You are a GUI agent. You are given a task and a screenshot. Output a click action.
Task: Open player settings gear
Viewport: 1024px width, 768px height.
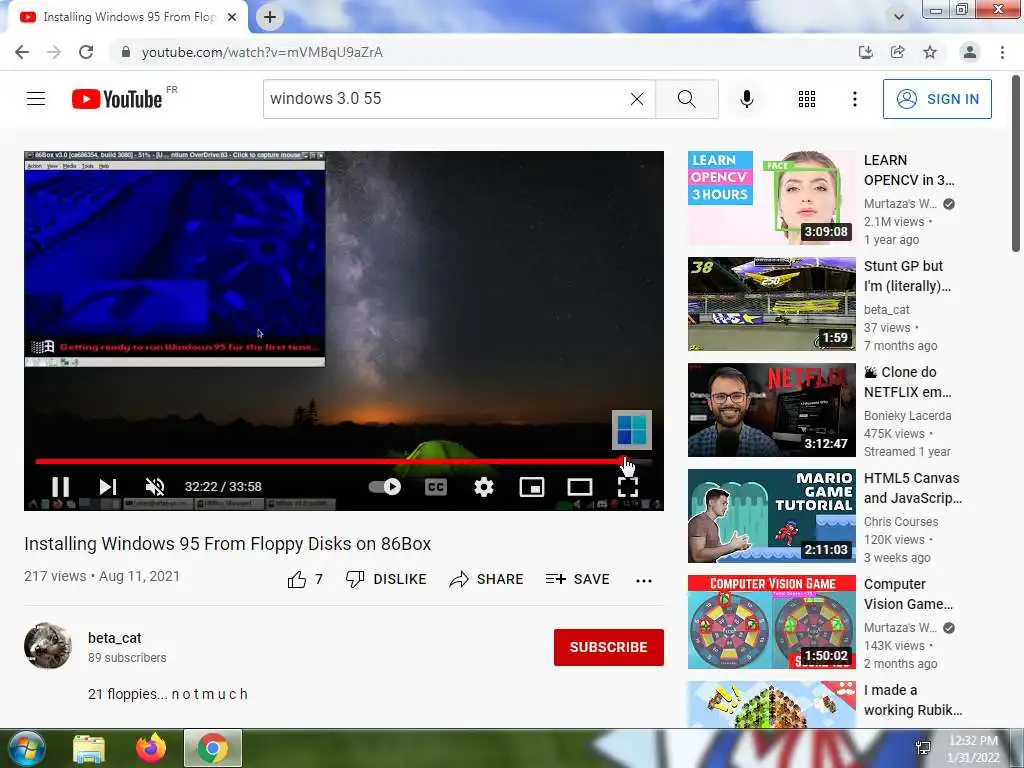[x=484, y=487]
